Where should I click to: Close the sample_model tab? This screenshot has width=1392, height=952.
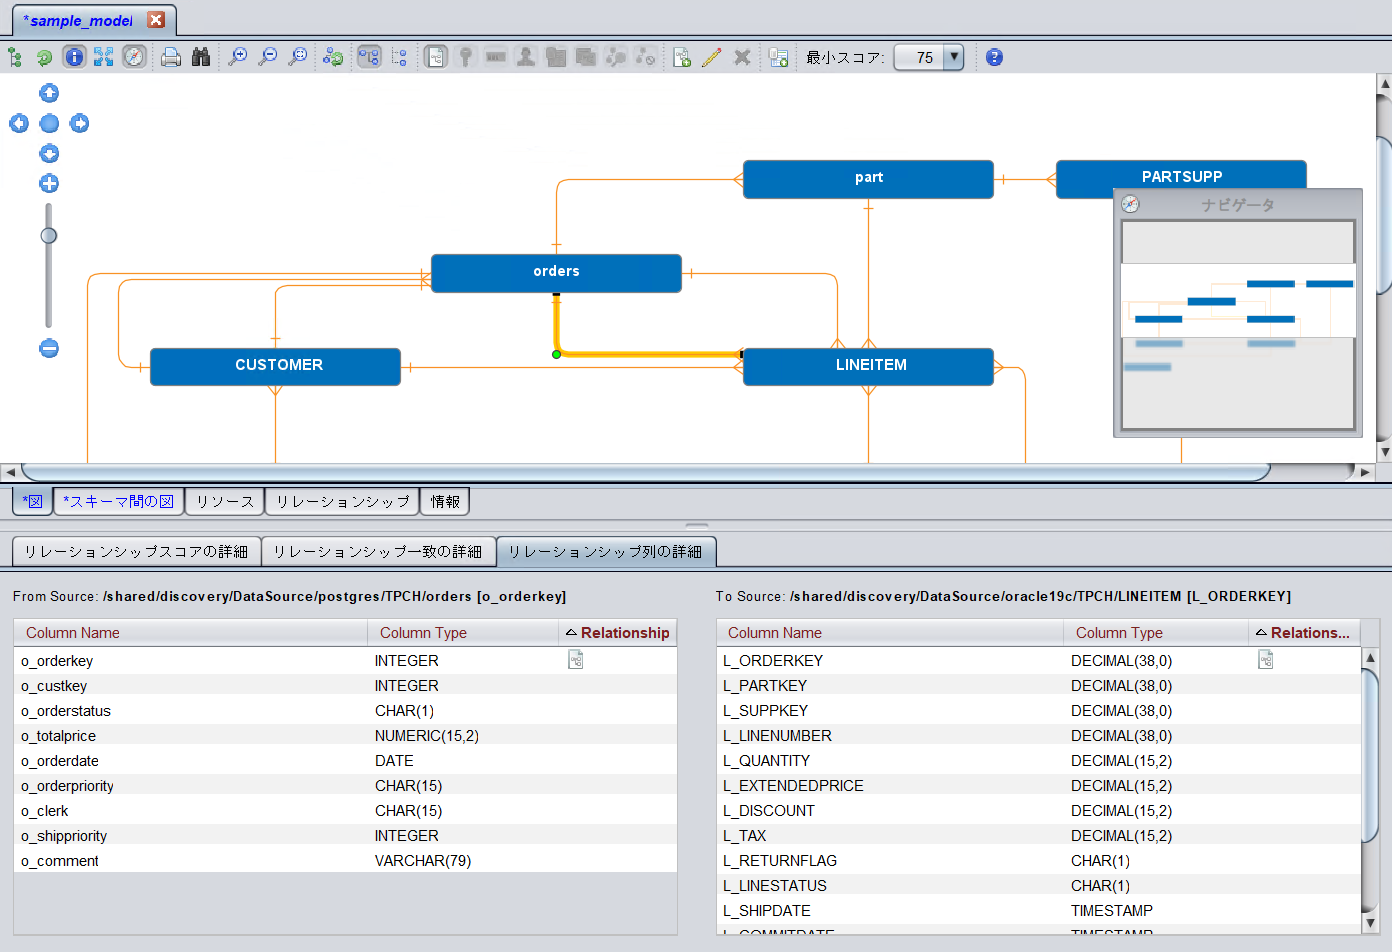click(x=156, y=20)
